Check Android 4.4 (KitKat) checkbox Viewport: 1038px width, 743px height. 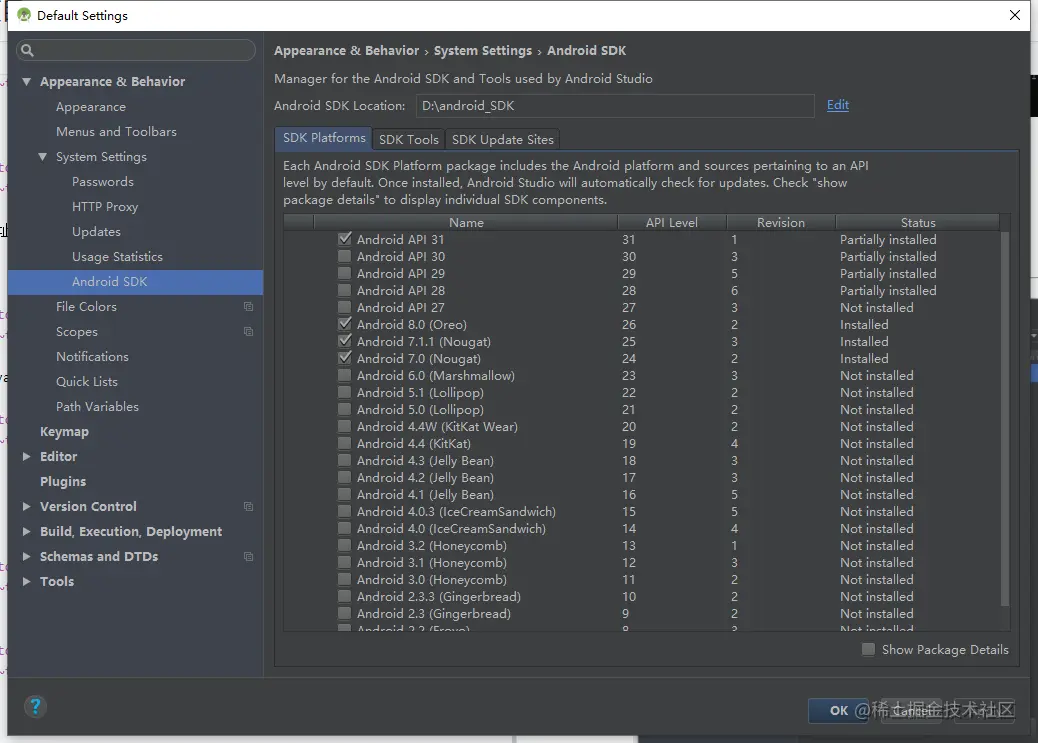tap(344, 444)
